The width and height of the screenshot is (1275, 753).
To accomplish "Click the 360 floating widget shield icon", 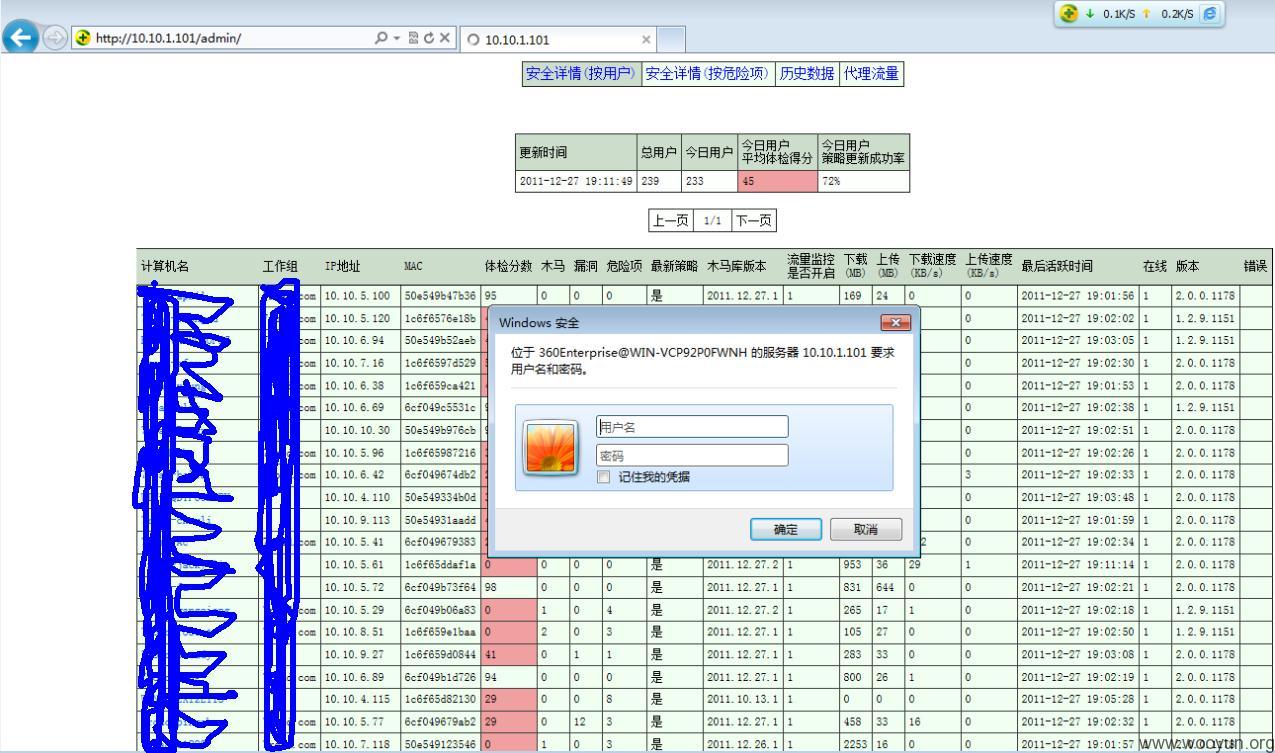I will click(x=1070, y=14).
